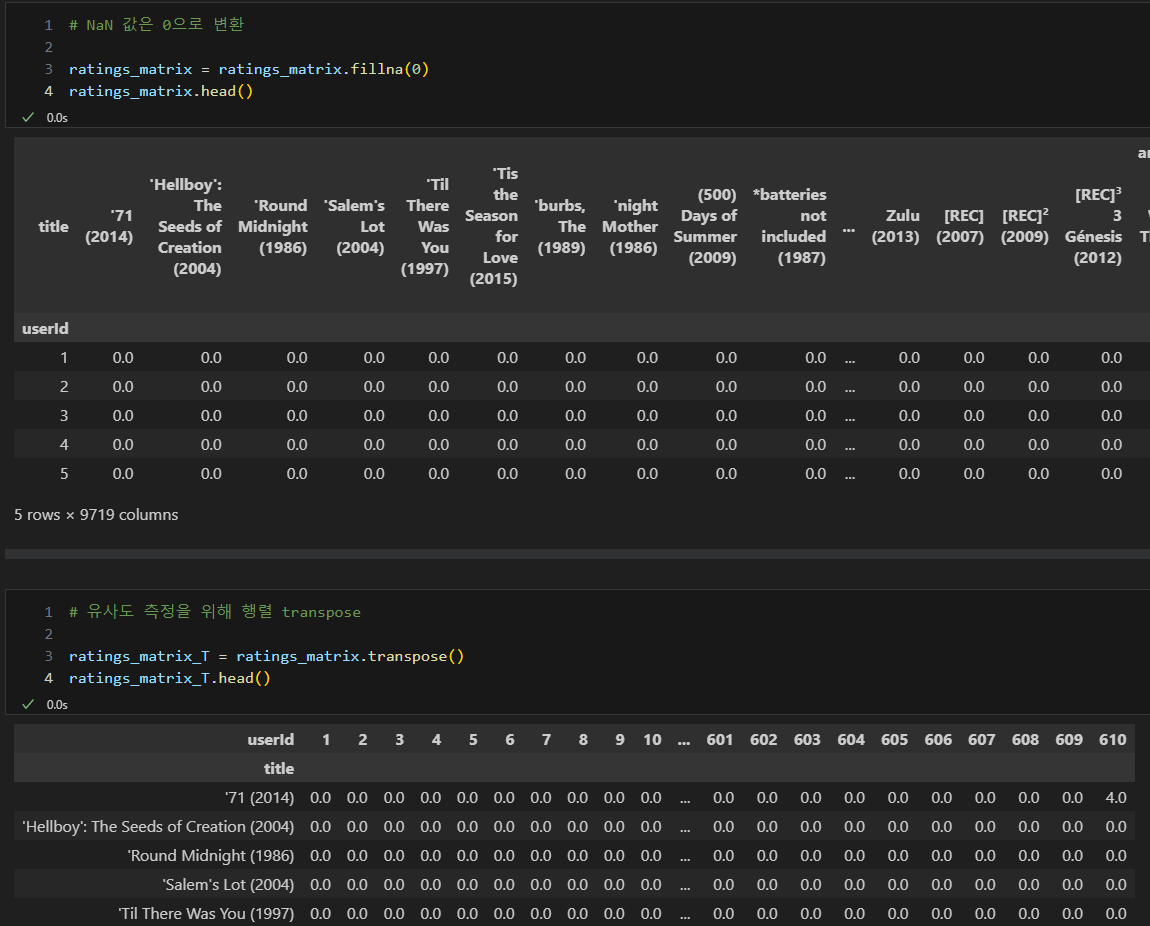Click the ellipsis column in the header row
This screenshot has height=926, width=1150.
pos(849,229)
